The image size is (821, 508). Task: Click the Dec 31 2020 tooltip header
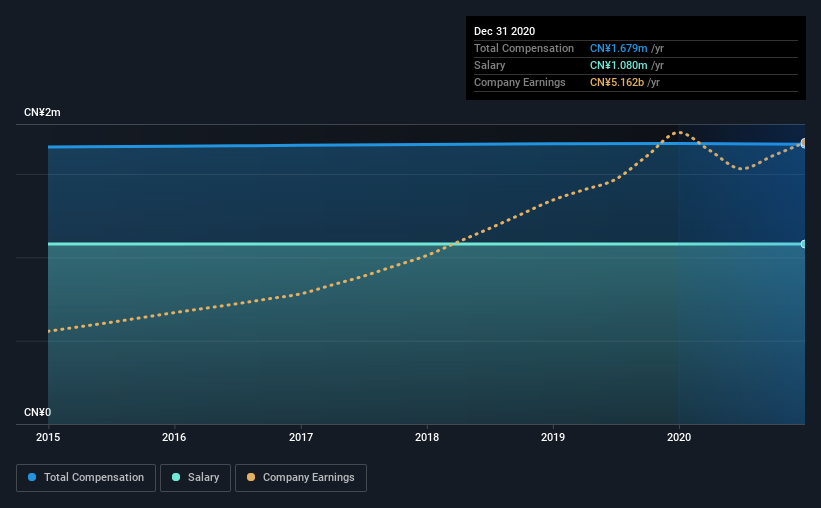(504, 31)
